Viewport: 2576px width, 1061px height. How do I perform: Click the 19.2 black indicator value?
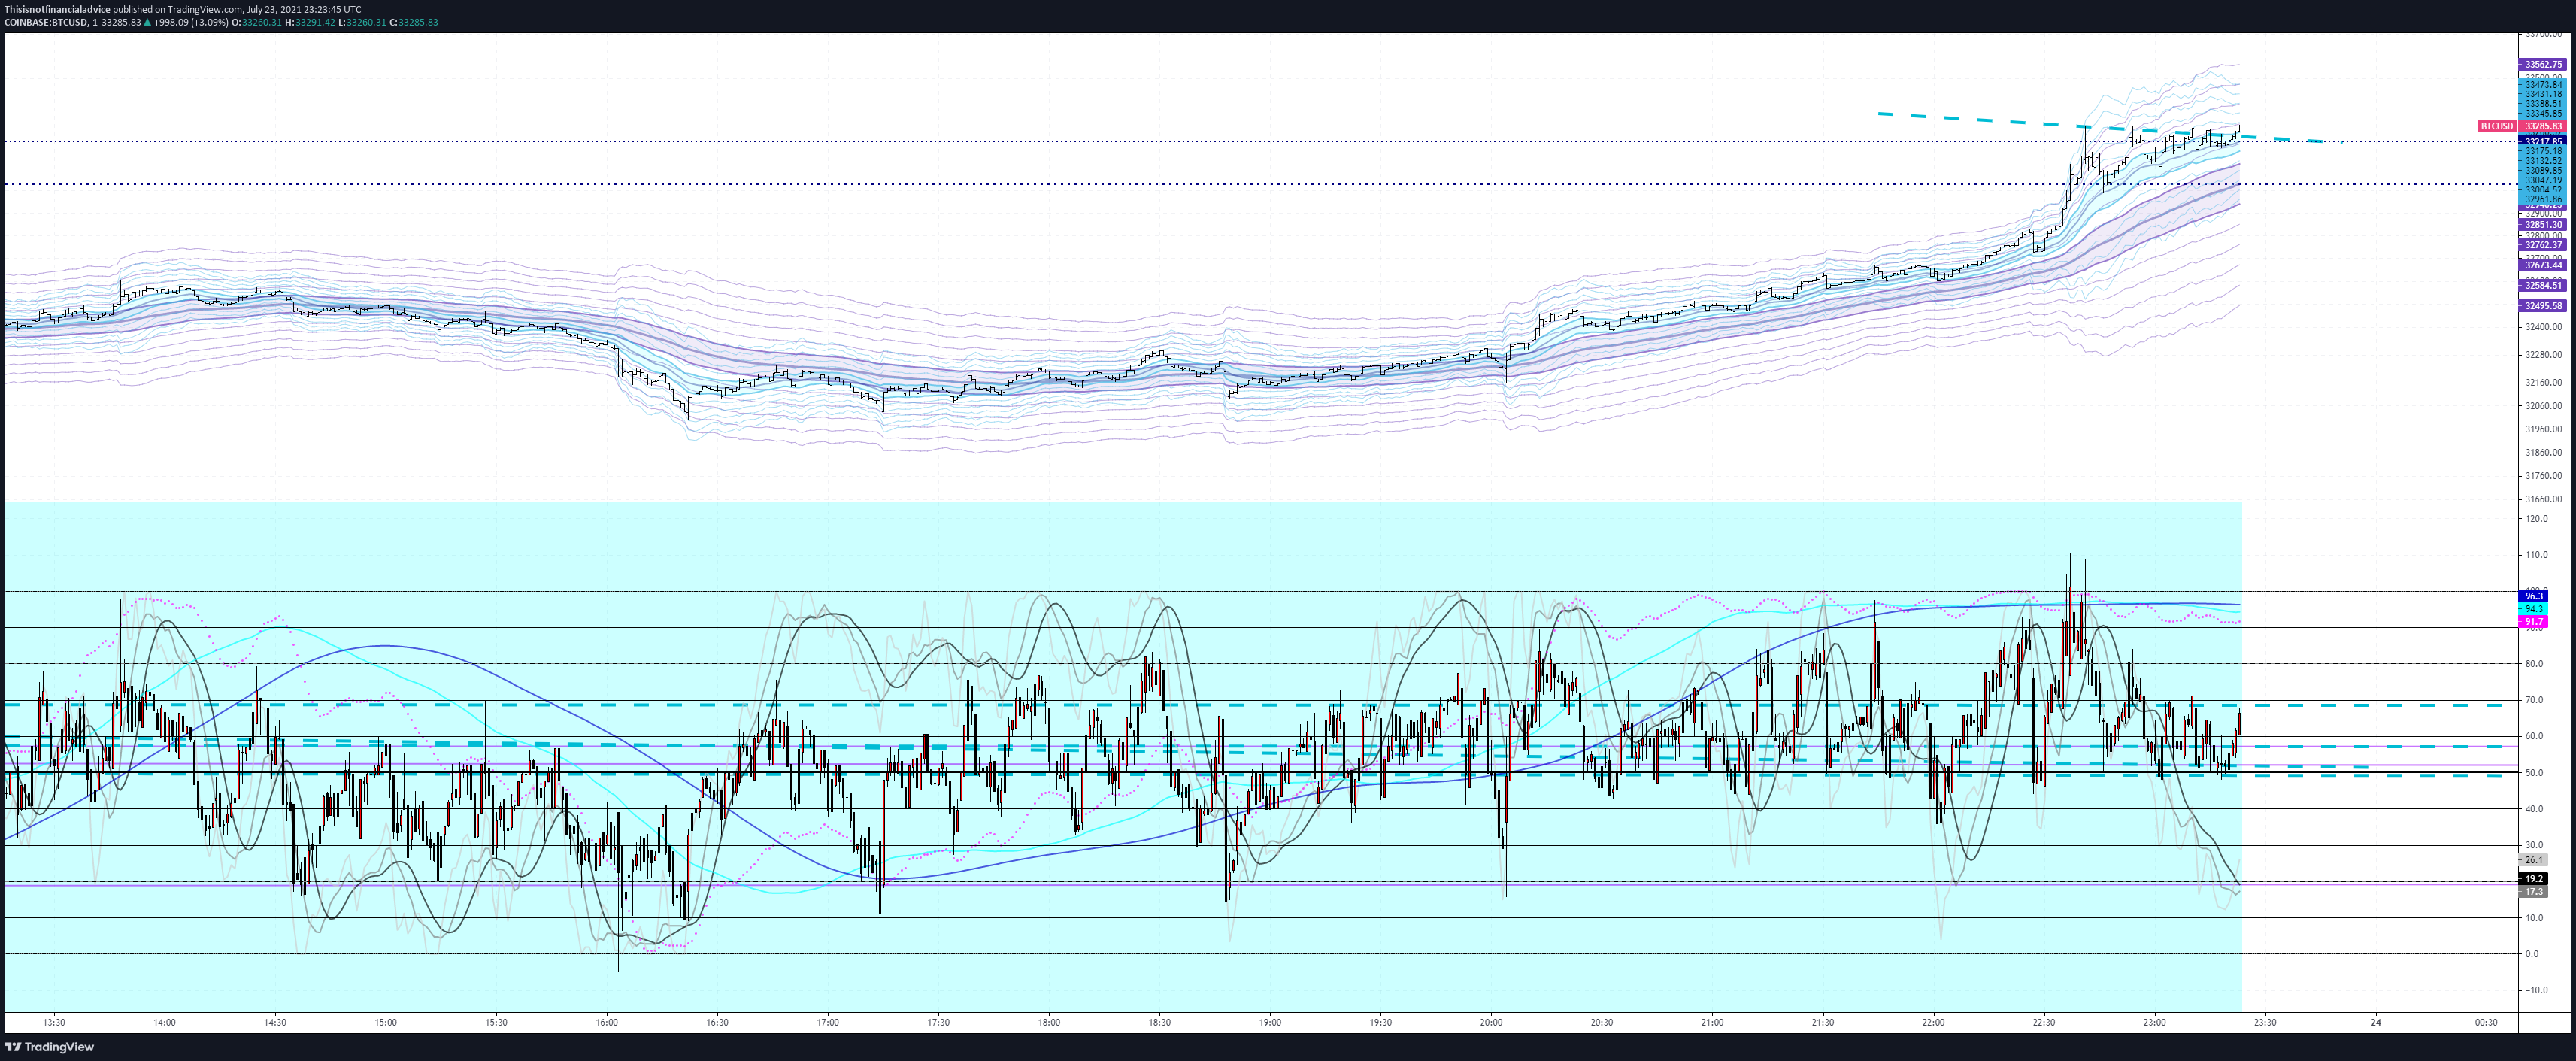(x=2534, y=879)
